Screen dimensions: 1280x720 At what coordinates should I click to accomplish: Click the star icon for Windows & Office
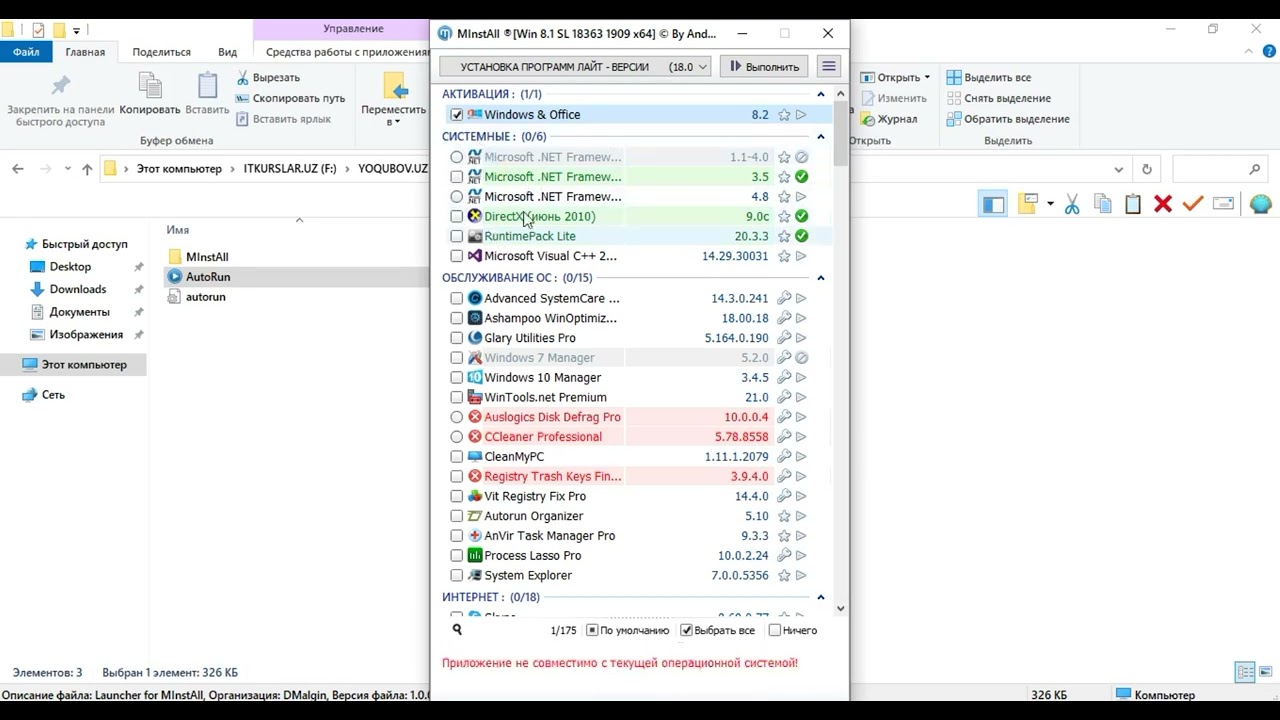784,115
